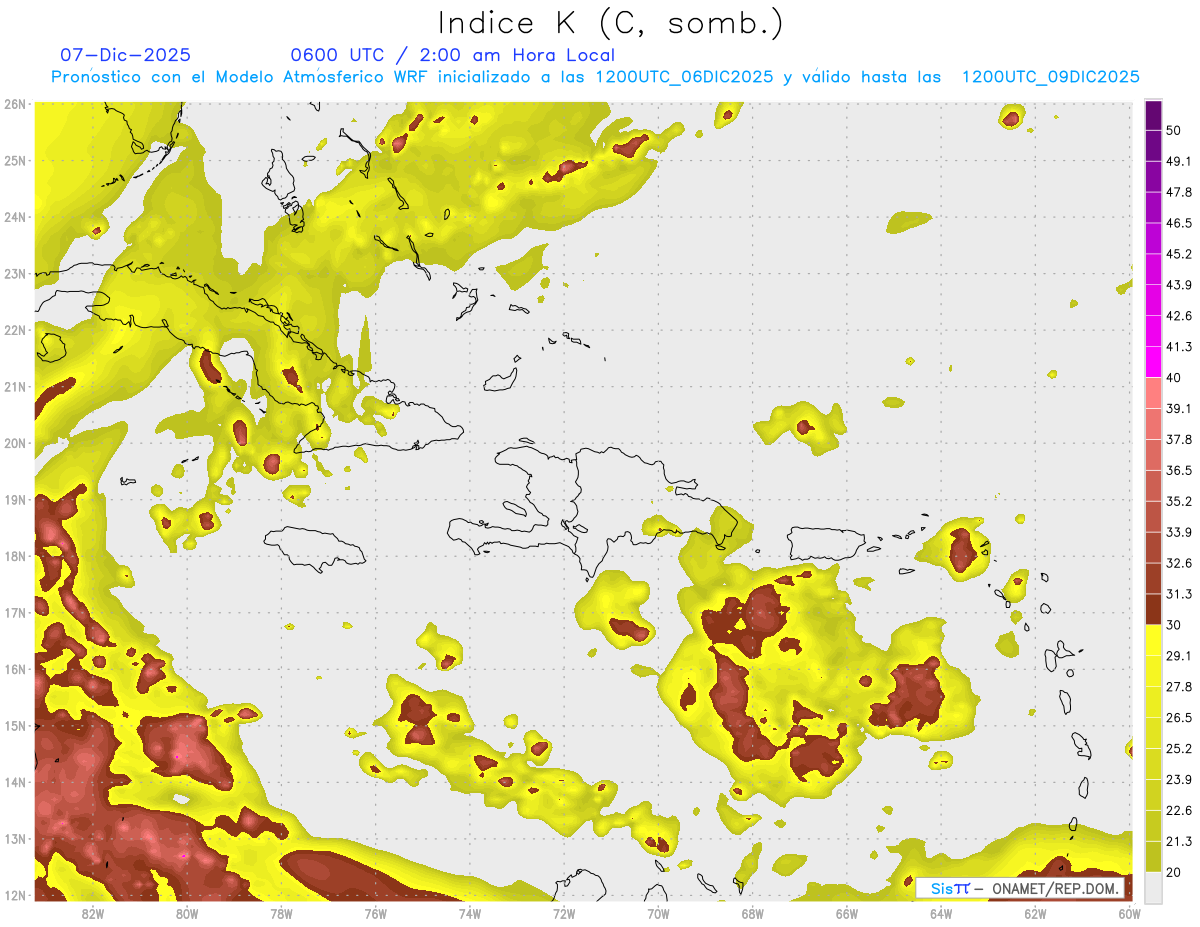Click the 26N latitude label

coord(15,104)
